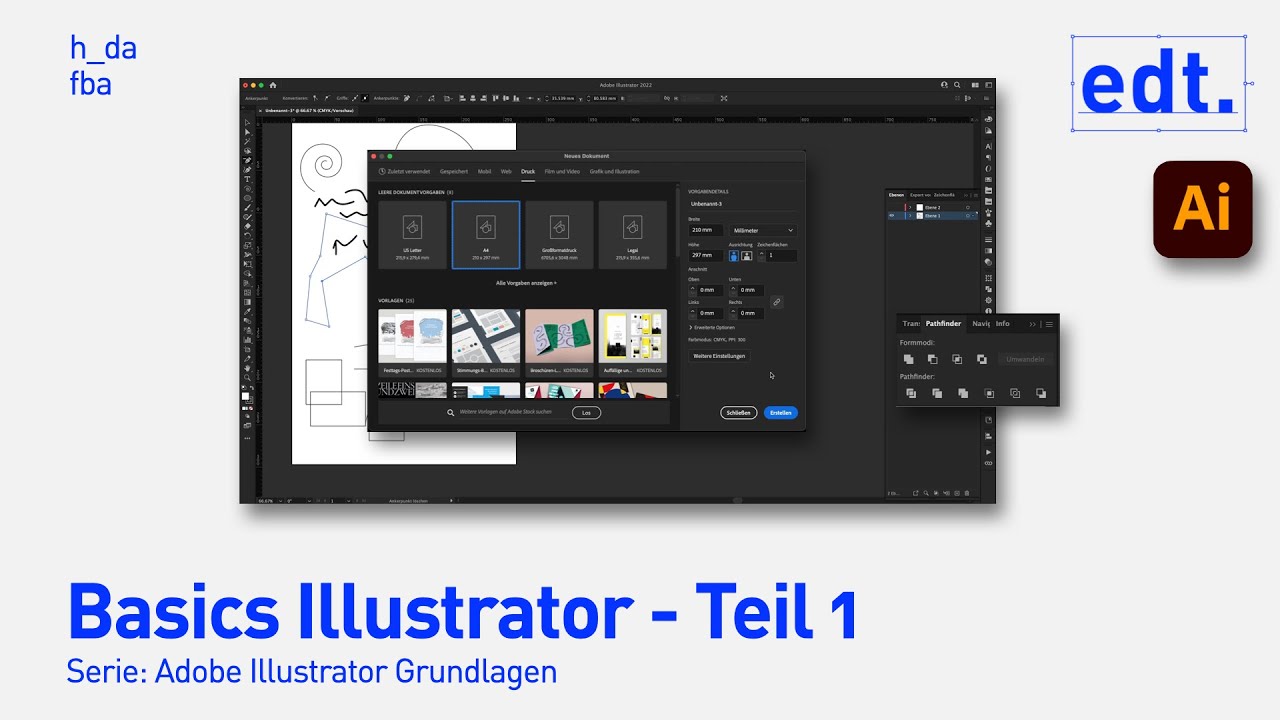Viewport: 1280px width, 720px height.
Task: Select the Legal preset thumbnail
Action: point(633,235)
